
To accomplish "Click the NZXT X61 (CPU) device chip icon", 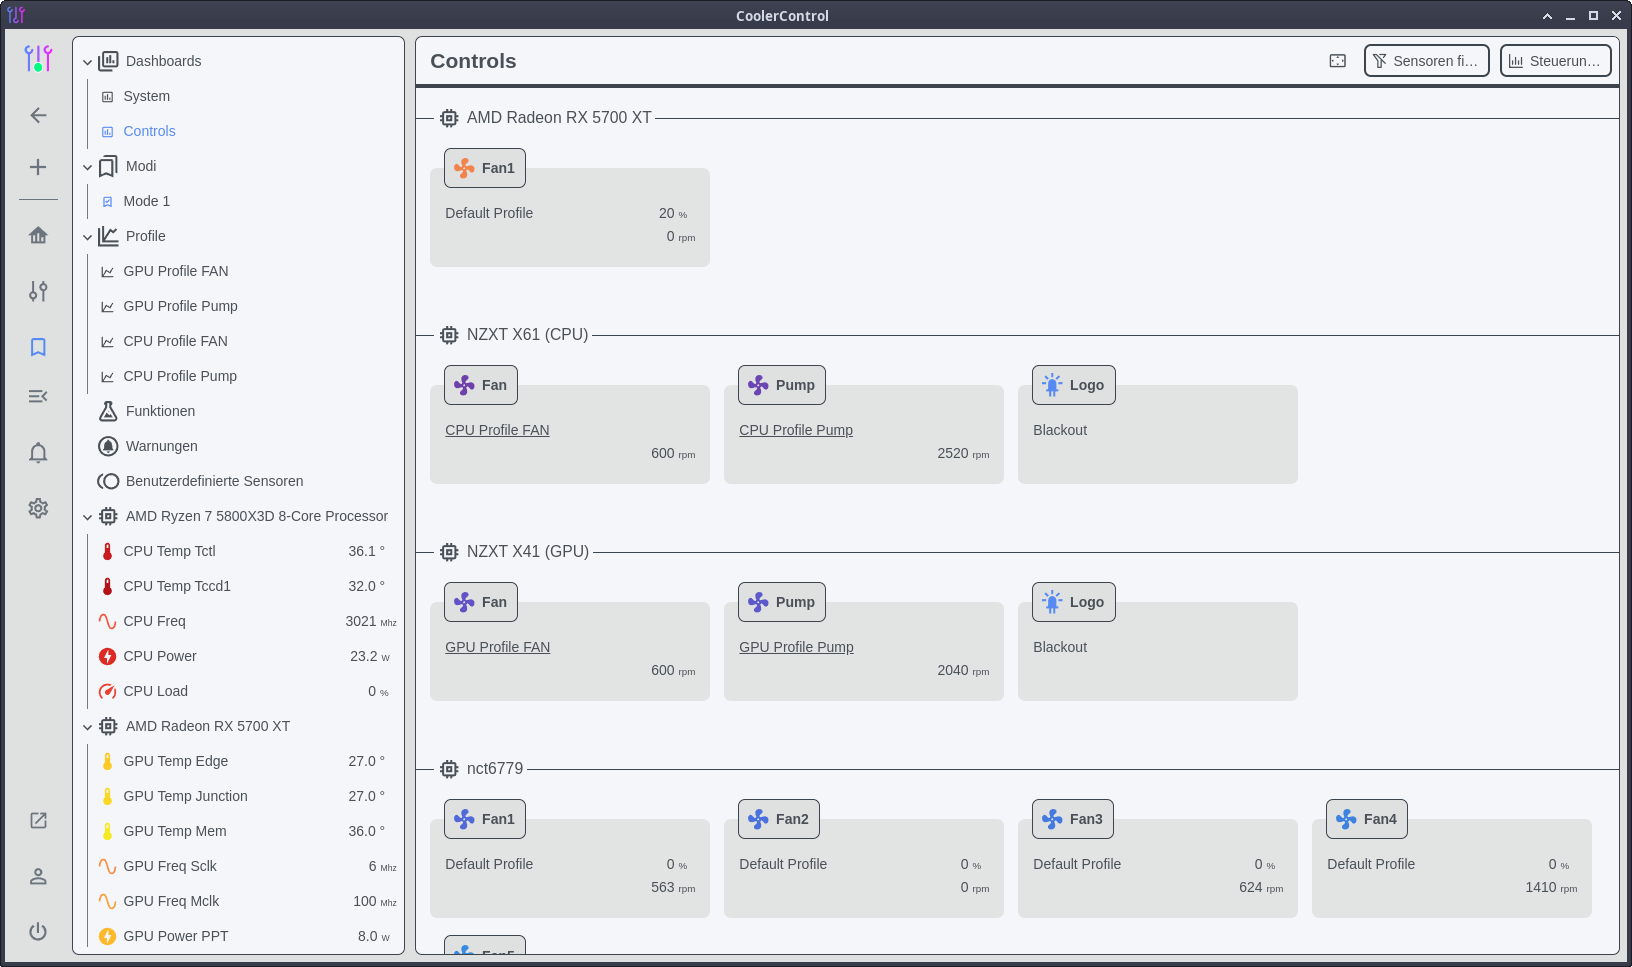I will pyautogui.click(x=449, y=335).
